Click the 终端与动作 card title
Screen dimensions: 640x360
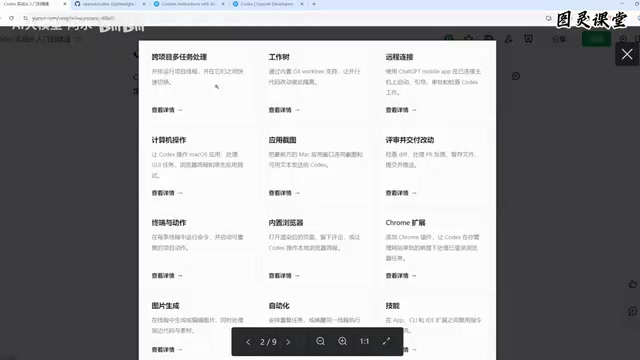pyautogui.click(x=169, y=223)
